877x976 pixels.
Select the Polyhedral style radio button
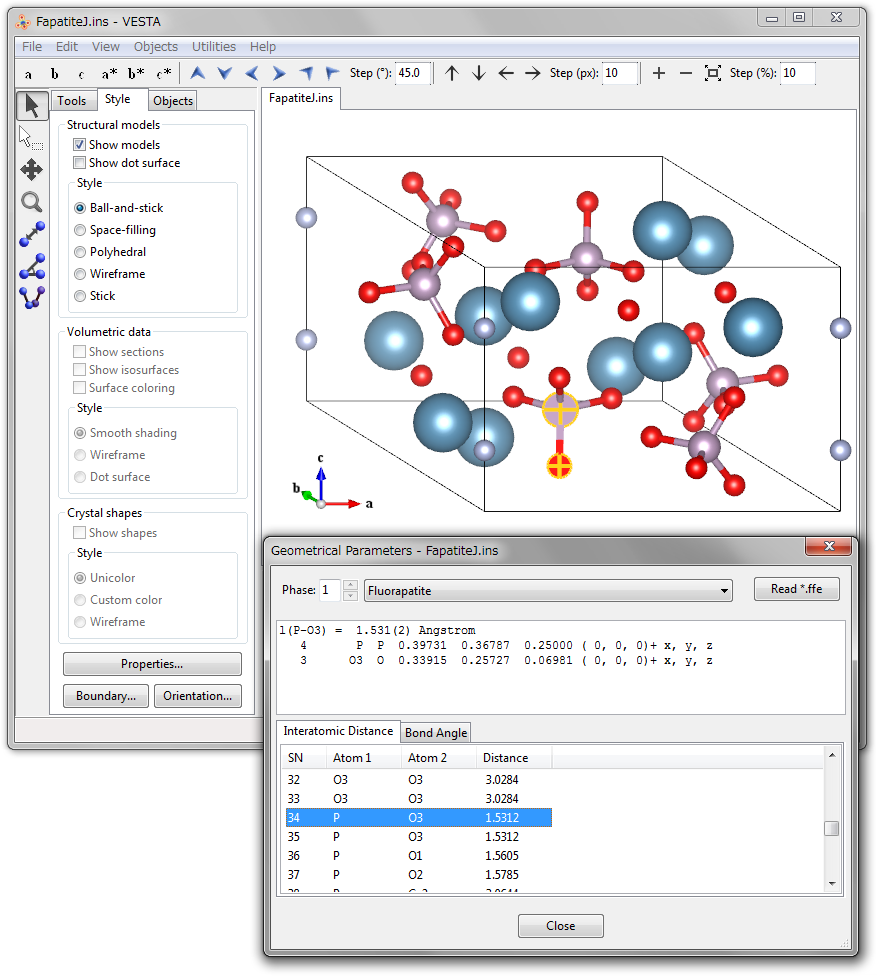pyautogui.click(x=80, y=252)
